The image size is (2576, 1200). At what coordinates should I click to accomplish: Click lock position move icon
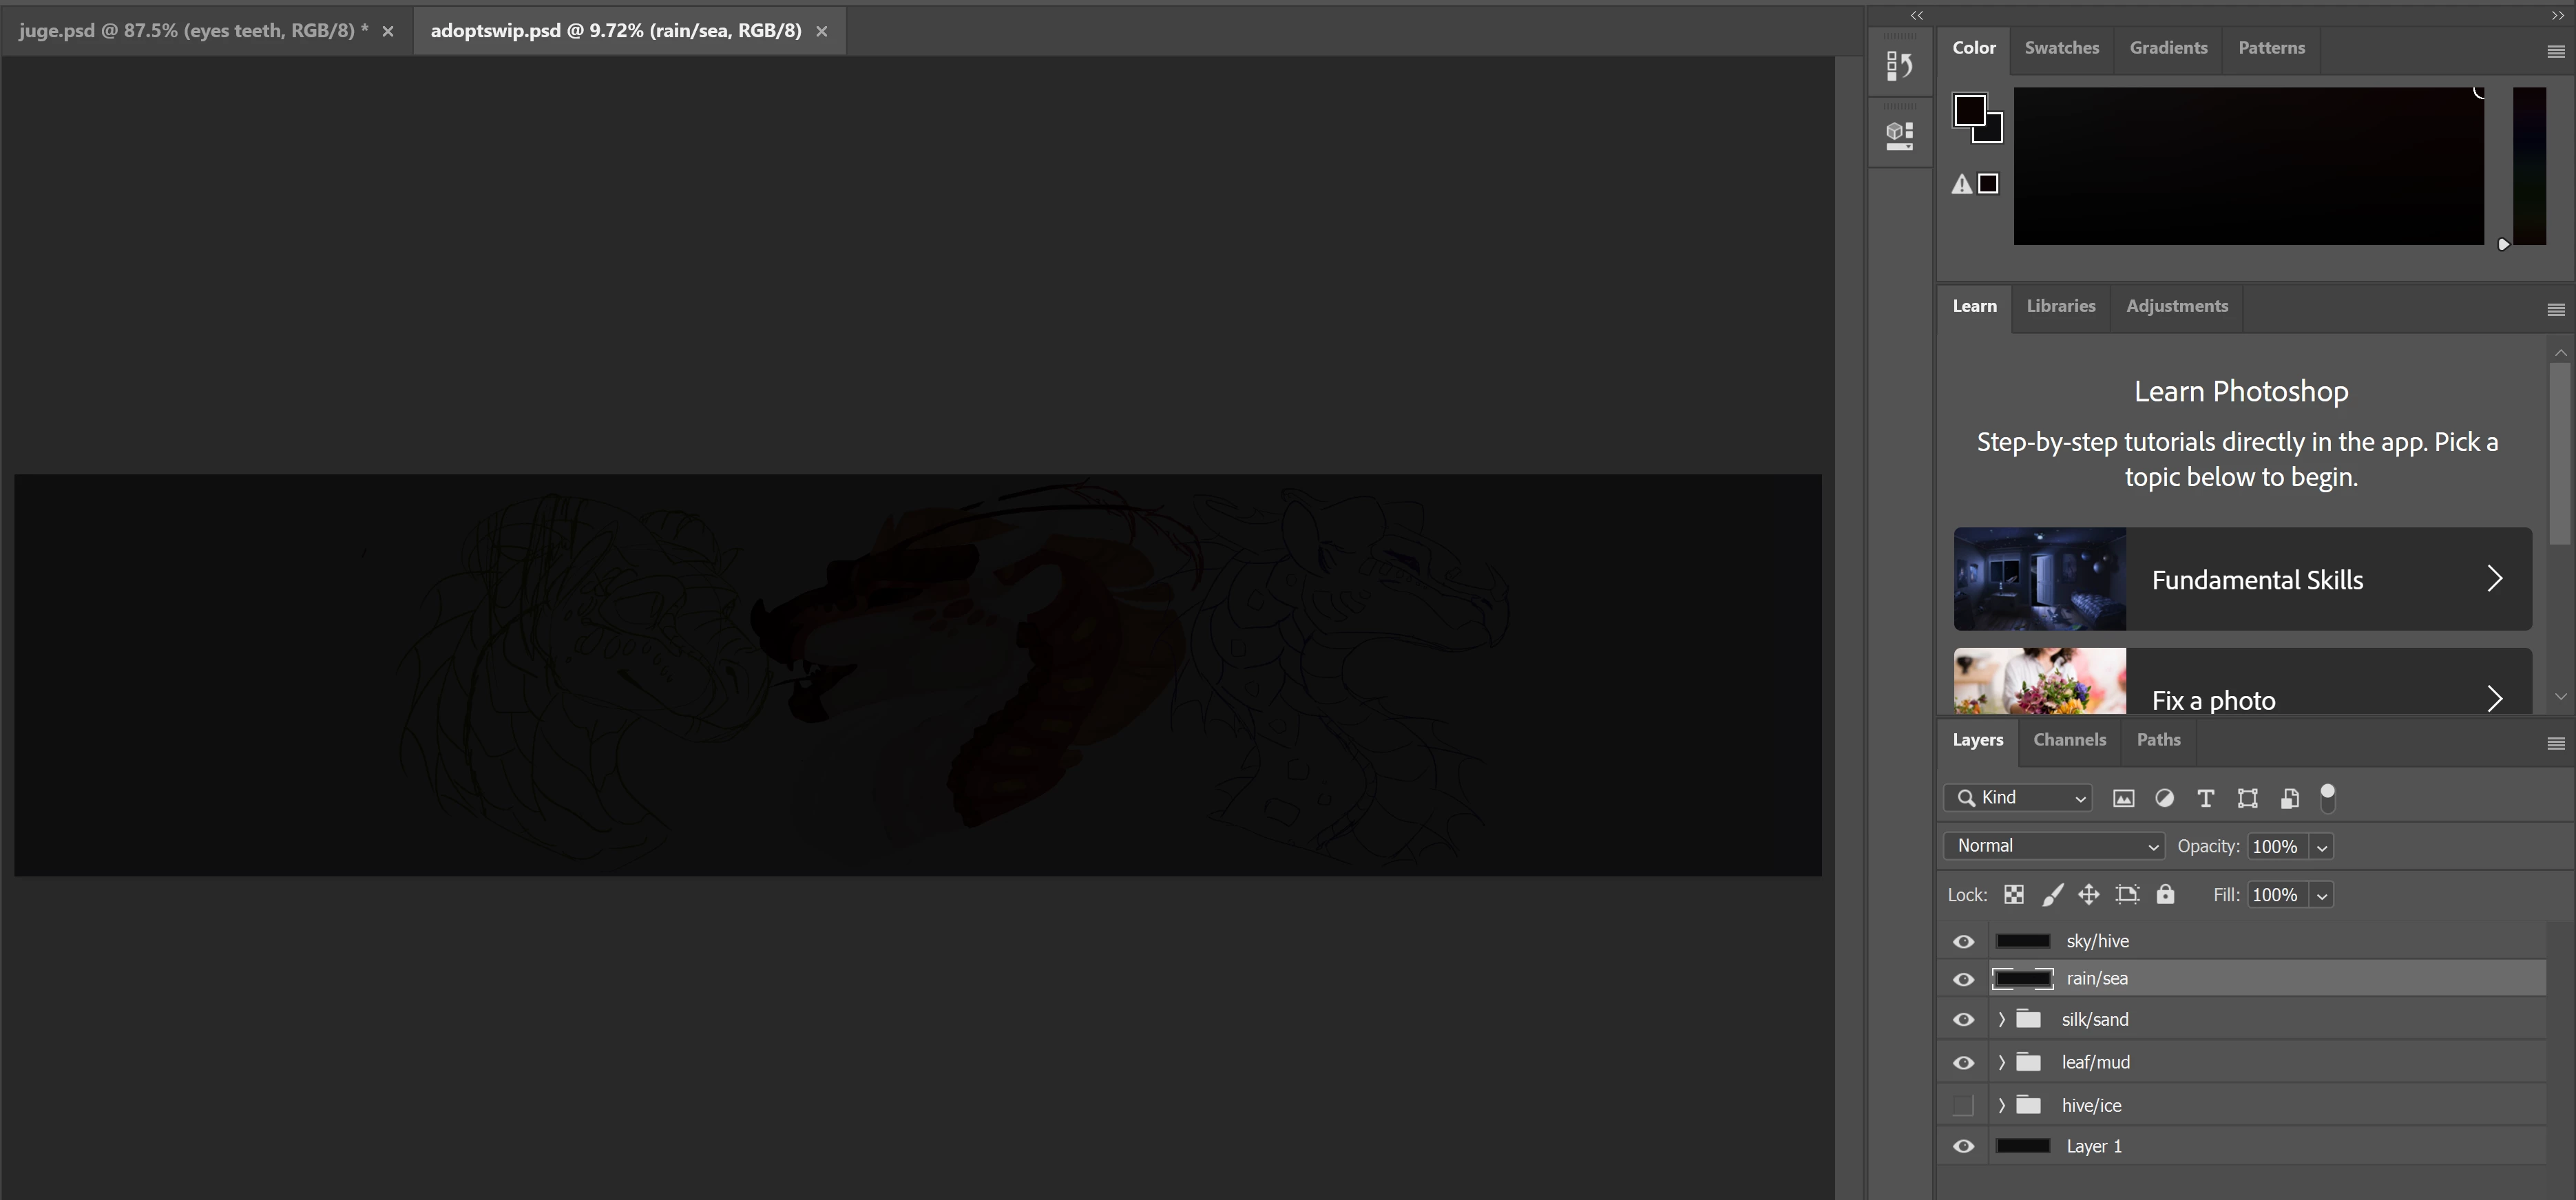(x=2088, y=895)
